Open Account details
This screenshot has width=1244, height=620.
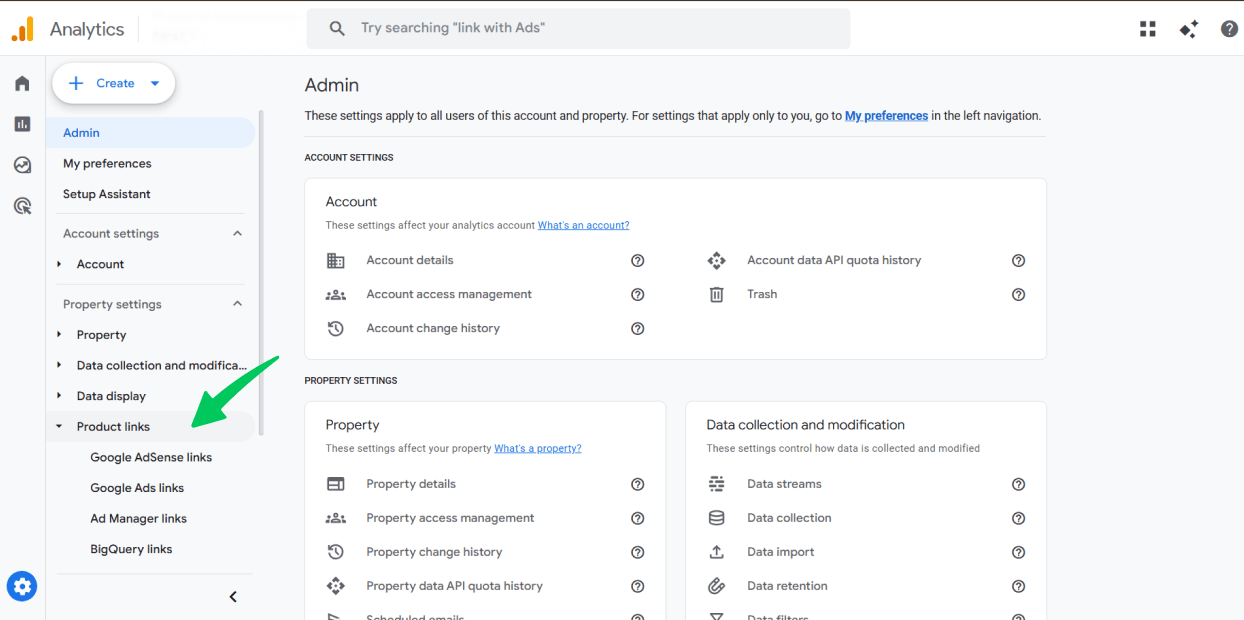click(410, 261)
